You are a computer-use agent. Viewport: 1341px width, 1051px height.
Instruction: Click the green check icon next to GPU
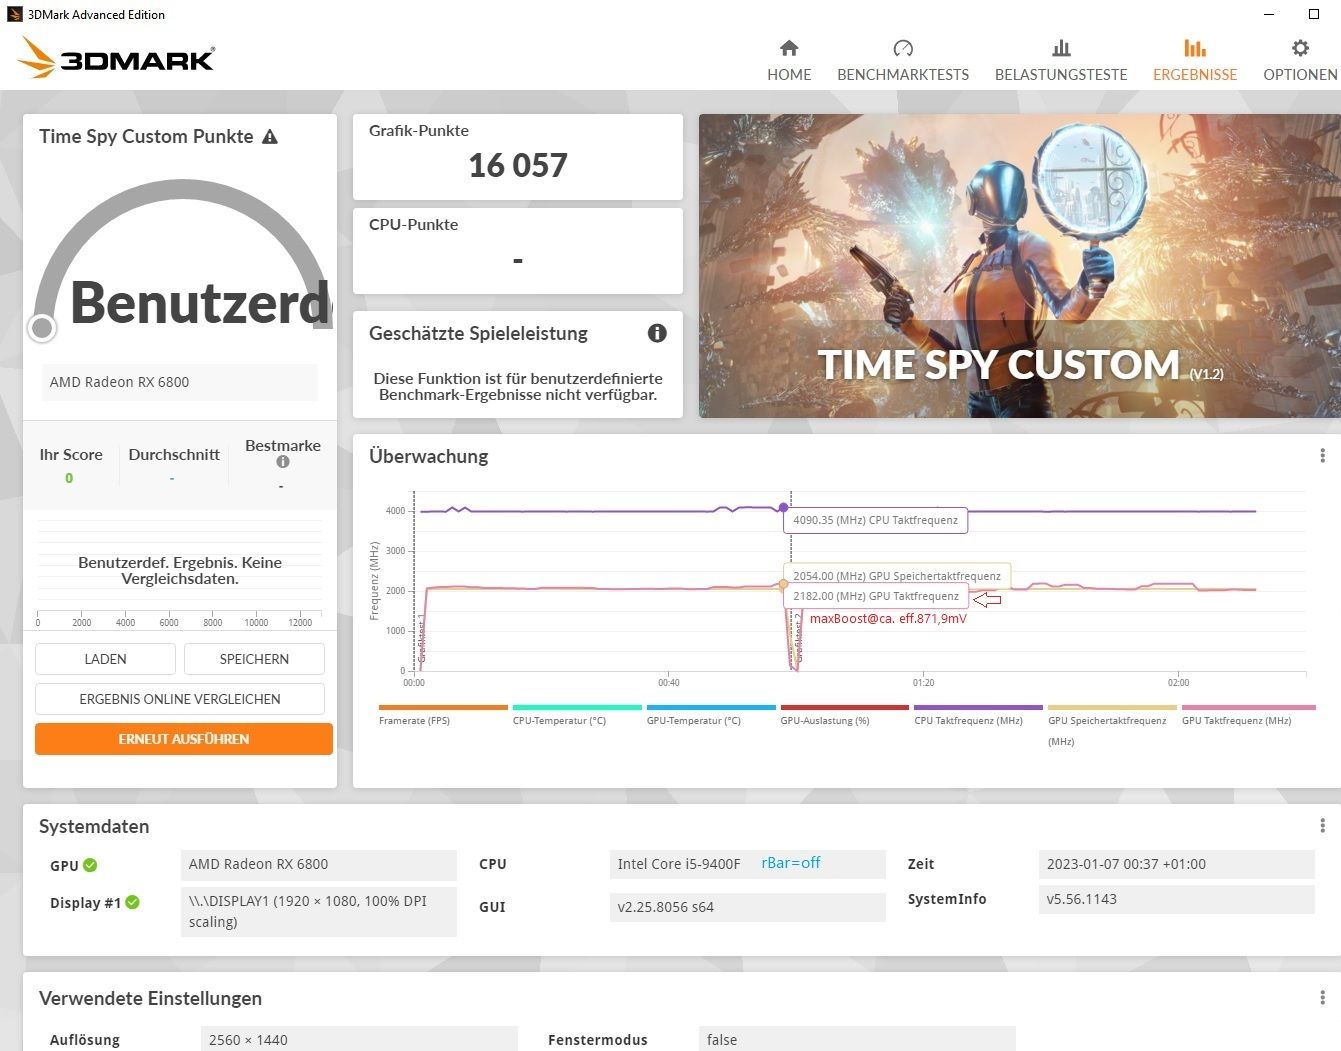pyautogui.click(x=90, y=865)
